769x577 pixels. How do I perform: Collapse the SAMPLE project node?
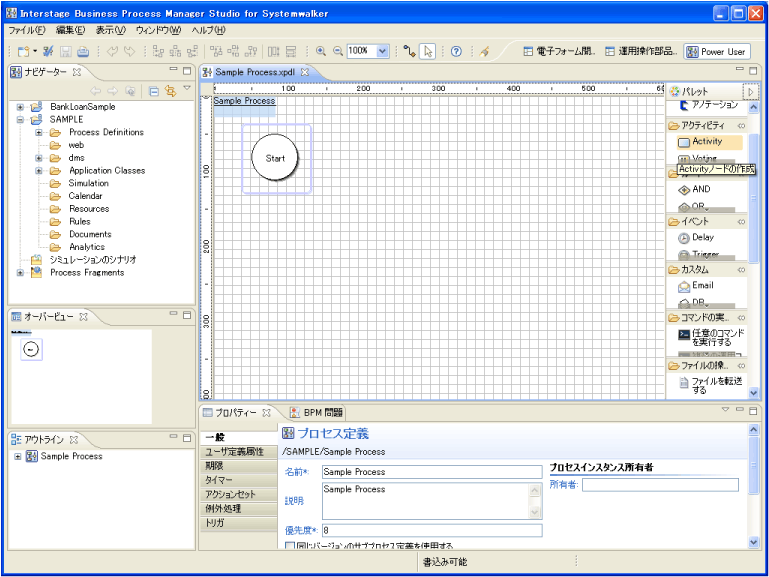pos(20,120)
